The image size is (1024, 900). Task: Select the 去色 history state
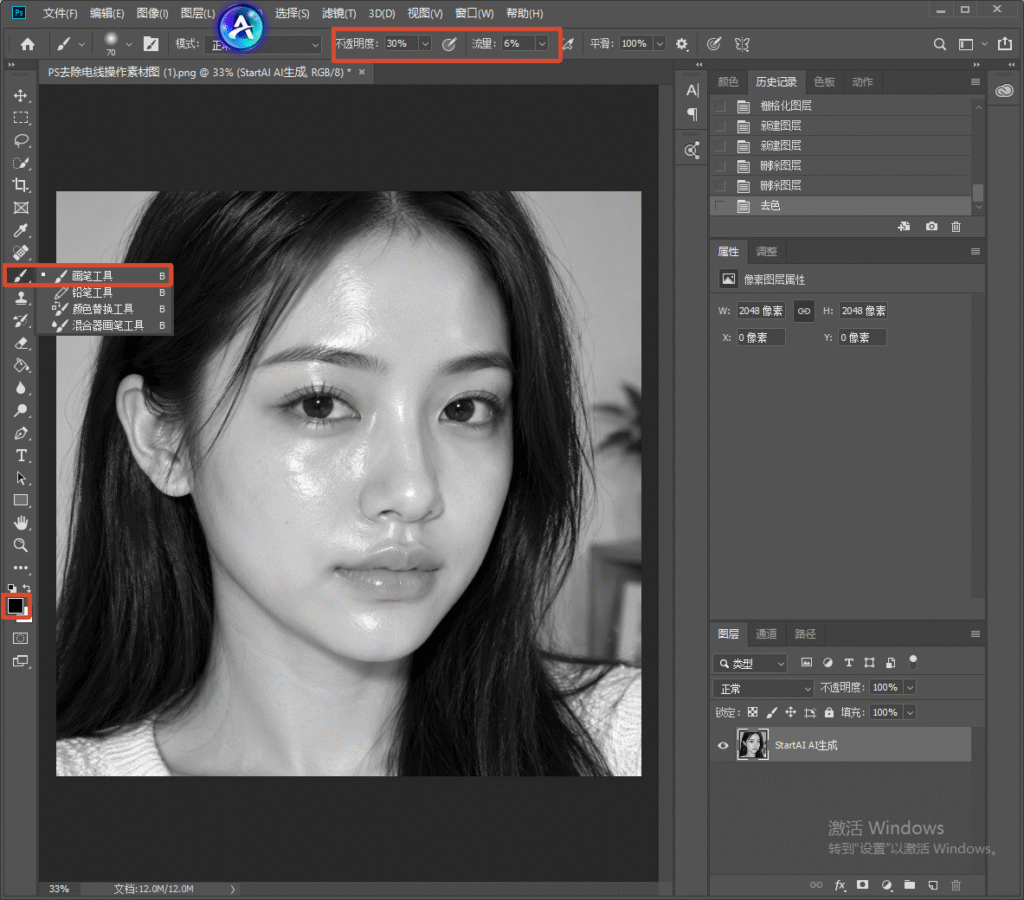(840, 206)
